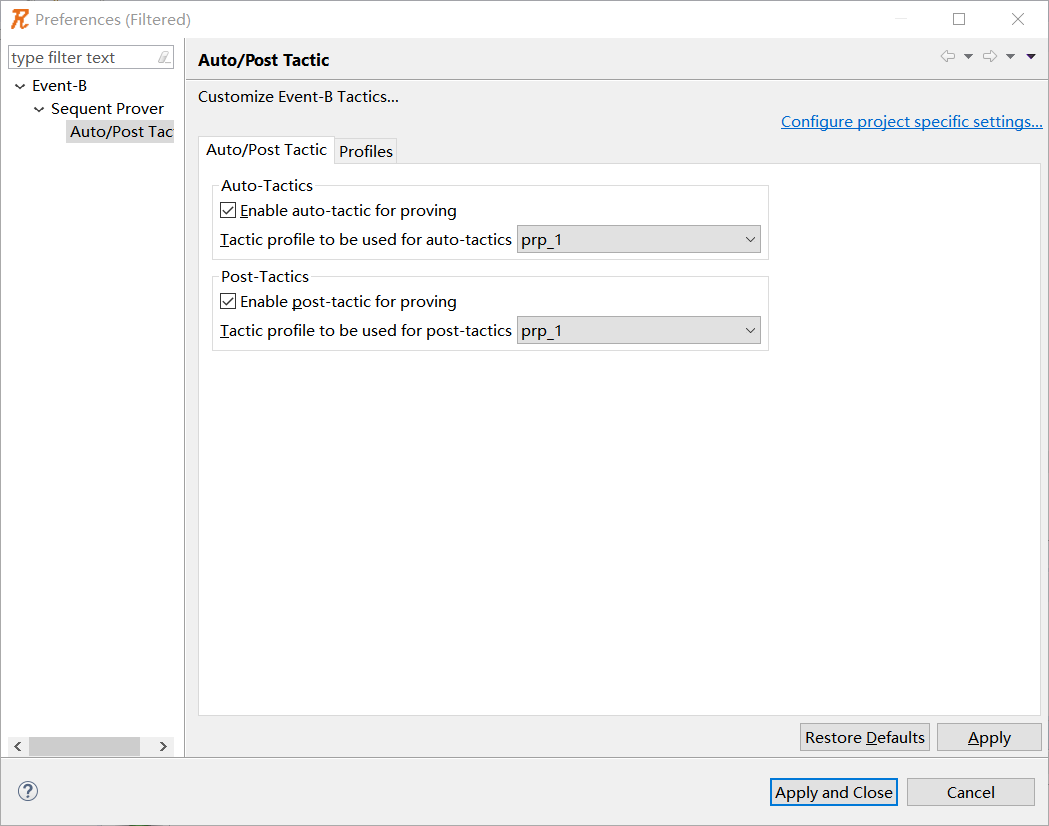Screen dimensions: 1049x826
Task: Click the Post-Tactics group label
Action: (265, 276)
